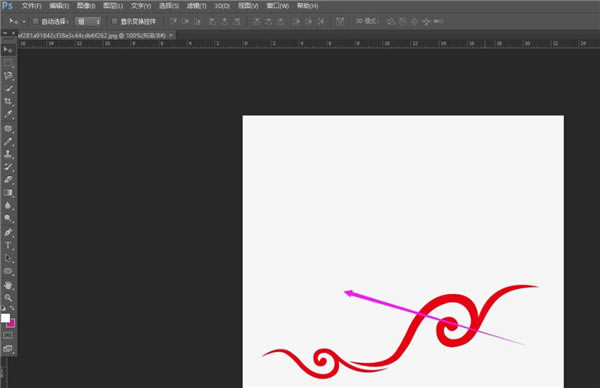Click the Ps application logo
The height and width of the screenshot is (388, 600).
(7, 5)
